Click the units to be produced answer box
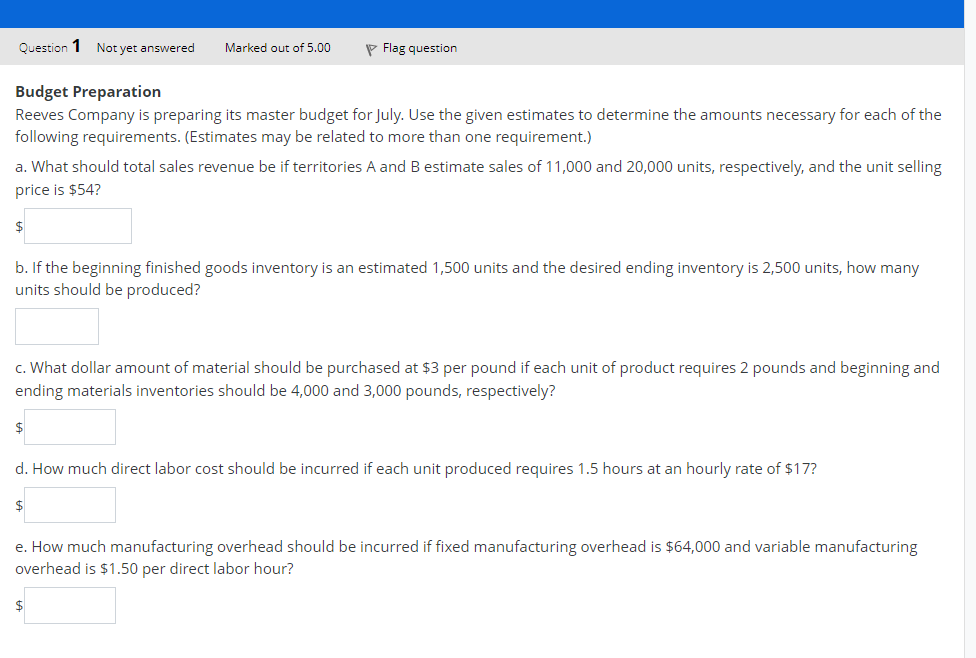 [x=57, y=326]
